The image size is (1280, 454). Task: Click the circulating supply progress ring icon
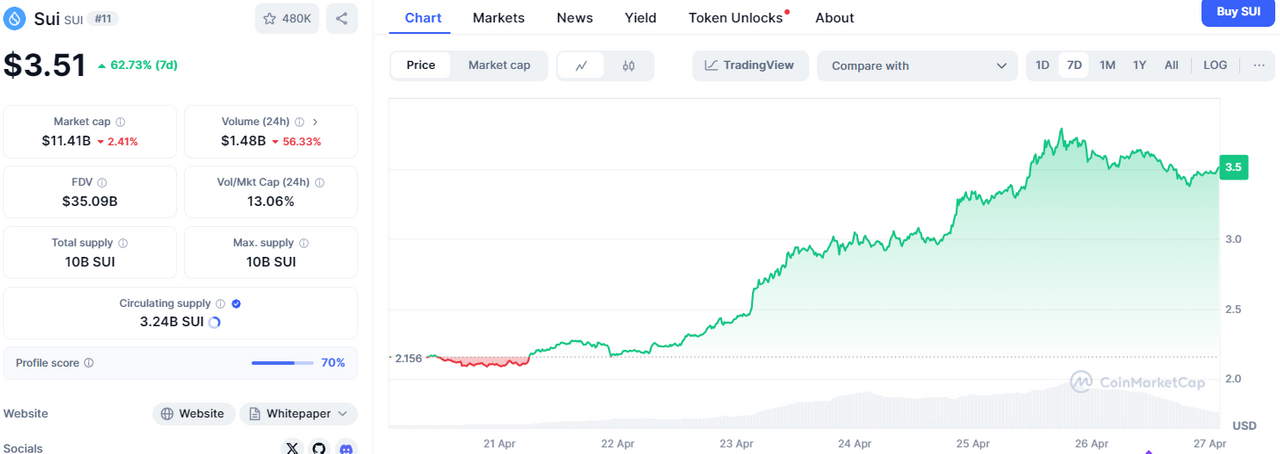[x=214, y=323]
